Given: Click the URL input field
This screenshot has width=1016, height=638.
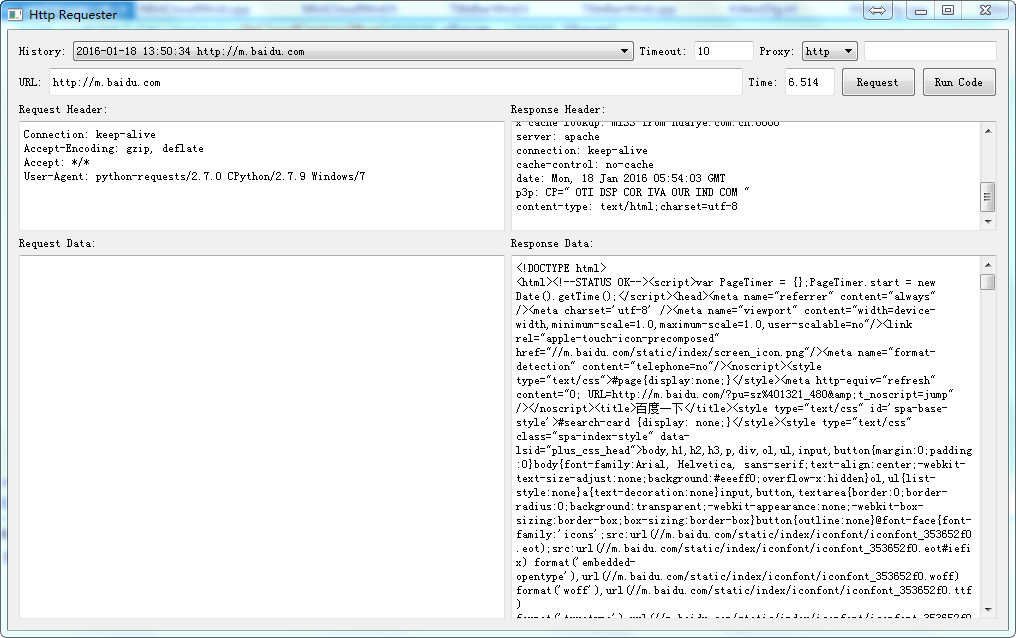Looking at the screenshot, I should click(395, 82).
